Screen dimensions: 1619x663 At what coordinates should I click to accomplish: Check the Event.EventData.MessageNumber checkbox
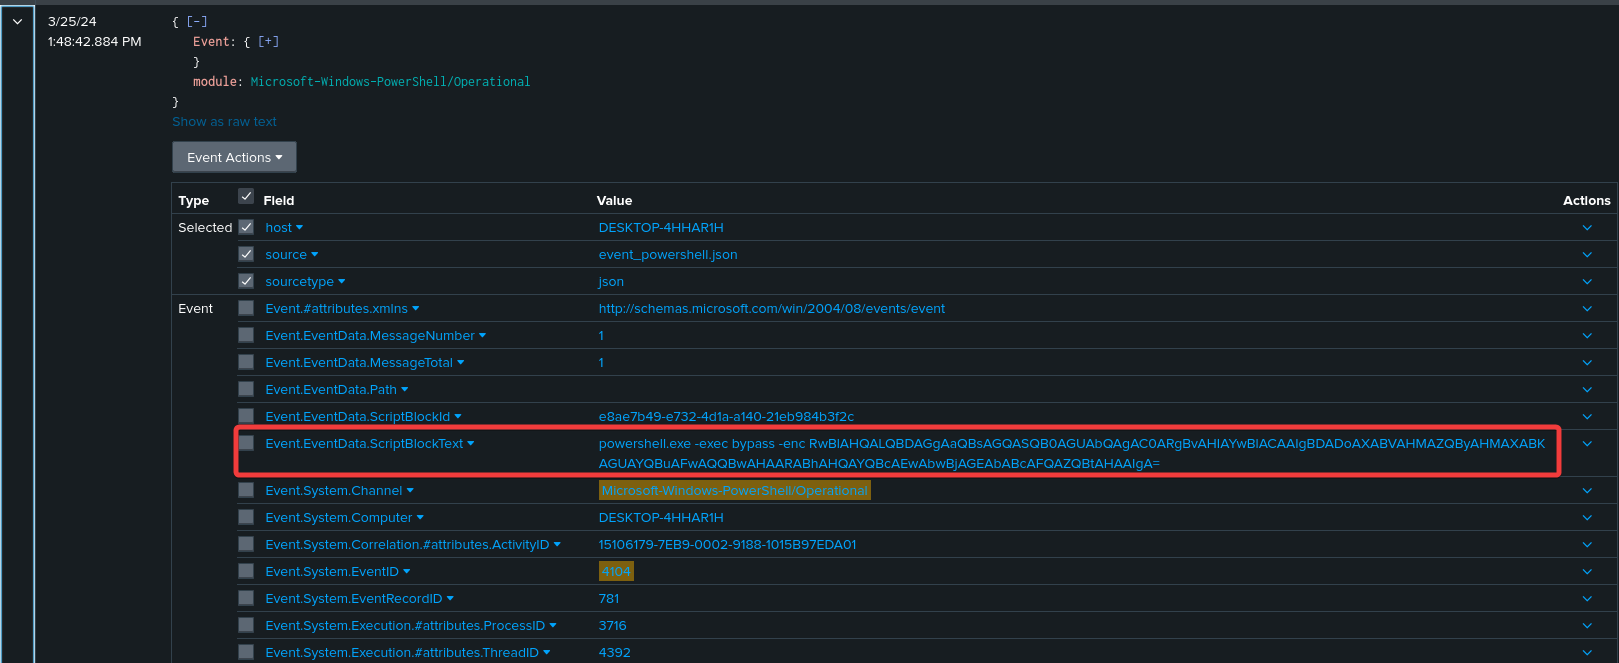click(x=246, y=335)
